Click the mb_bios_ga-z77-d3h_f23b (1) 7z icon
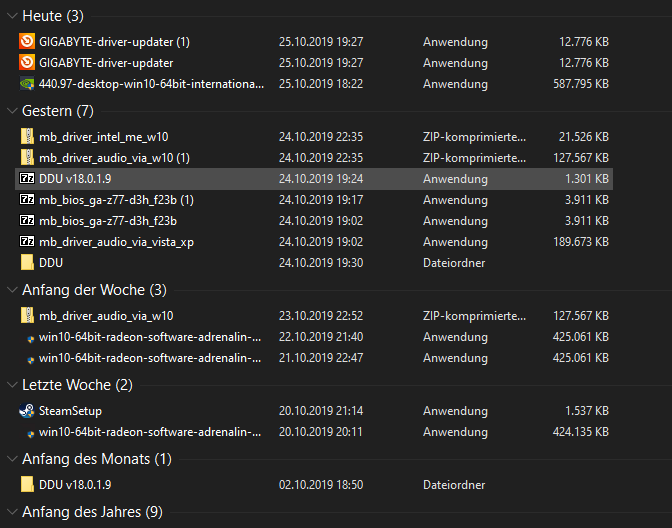Image resolution: width=672 pixels, height=528 pixels. coord(27,199)
